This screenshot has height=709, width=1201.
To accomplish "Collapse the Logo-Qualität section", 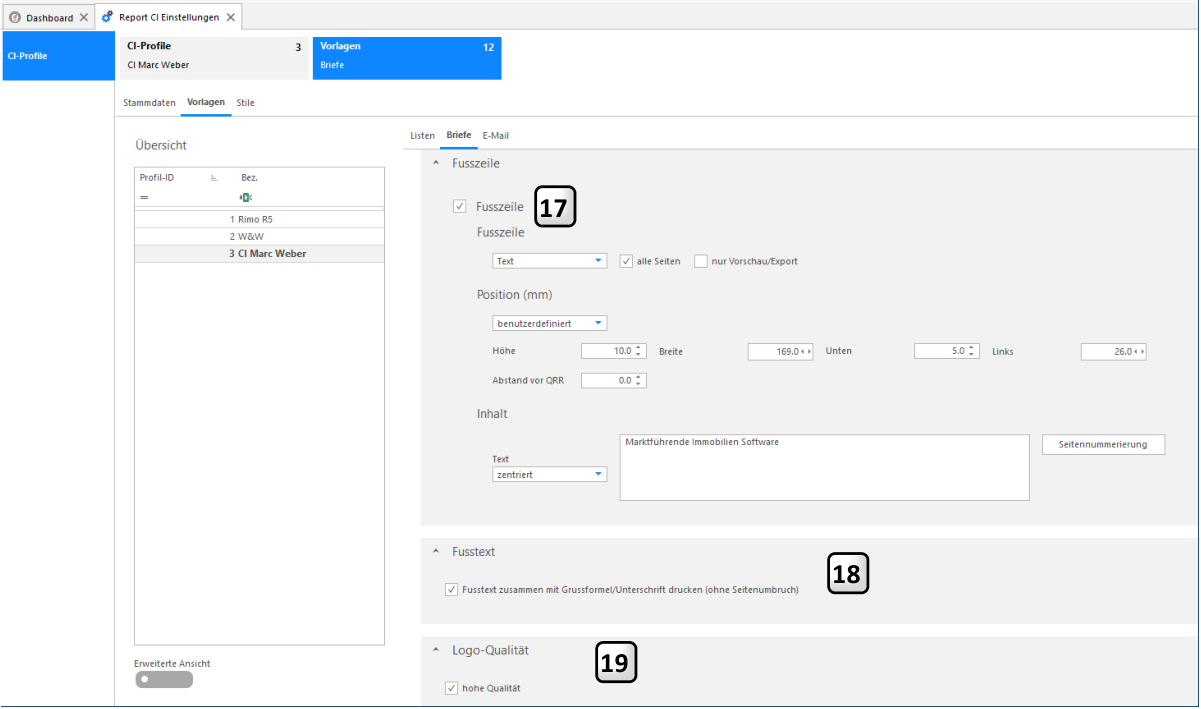I will click(x=436, y=650).
